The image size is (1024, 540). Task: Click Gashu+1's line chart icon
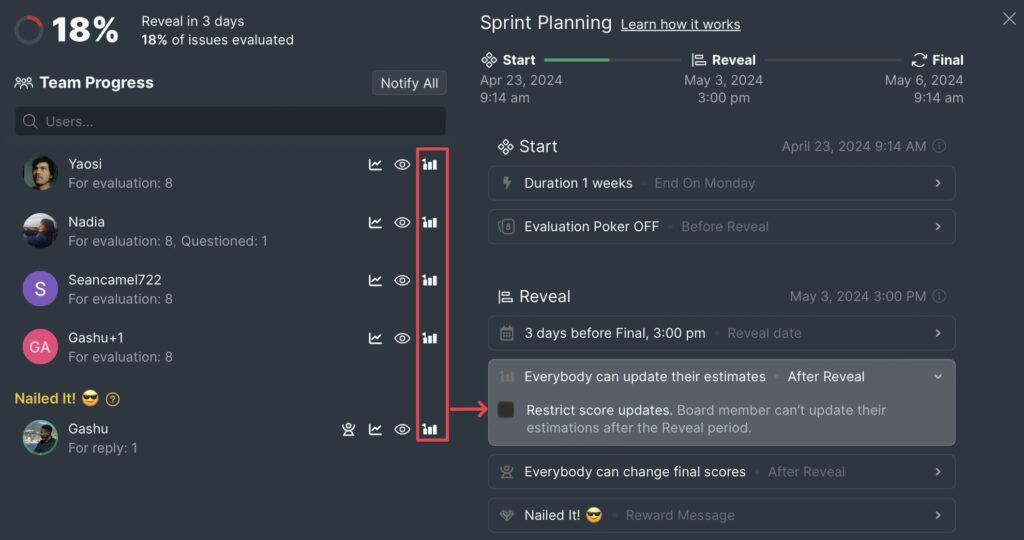click(376, 339)
